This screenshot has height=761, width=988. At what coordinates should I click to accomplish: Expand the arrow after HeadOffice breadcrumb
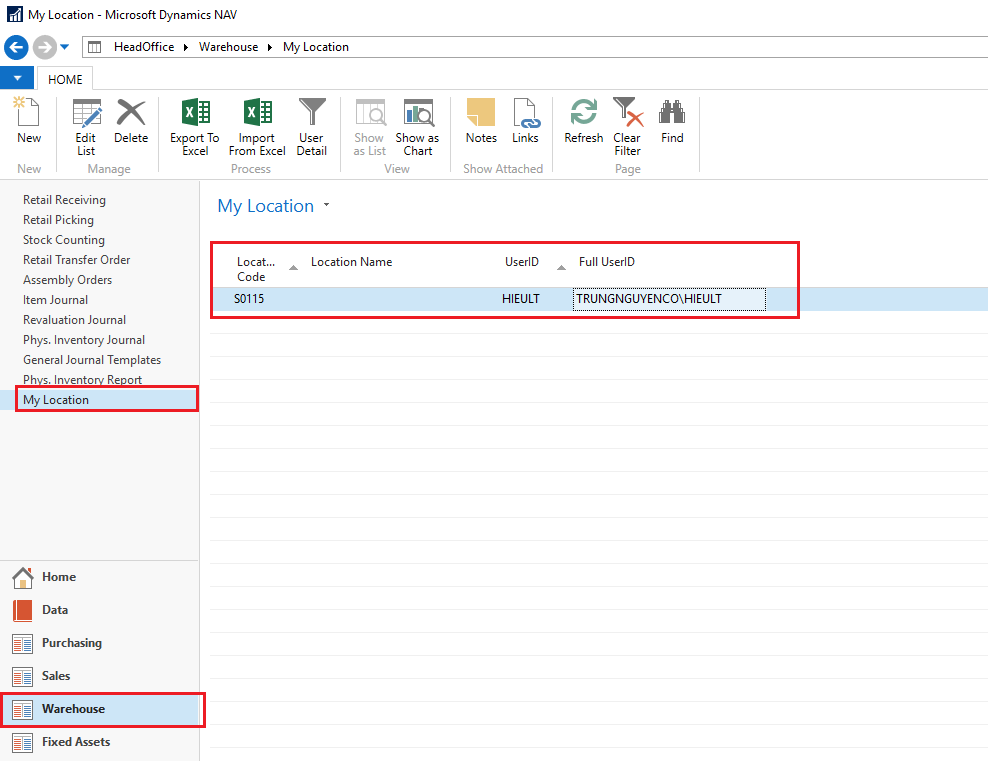tap(186, 47)
